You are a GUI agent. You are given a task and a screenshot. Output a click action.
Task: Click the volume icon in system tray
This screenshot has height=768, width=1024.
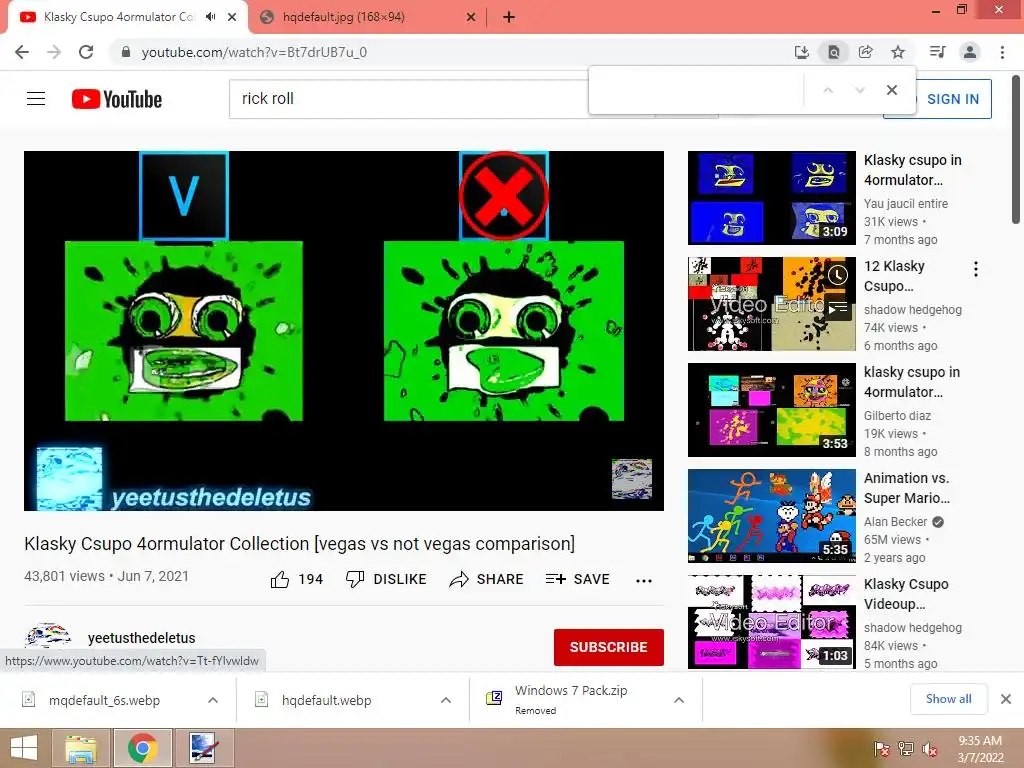(x=930, y=749)
